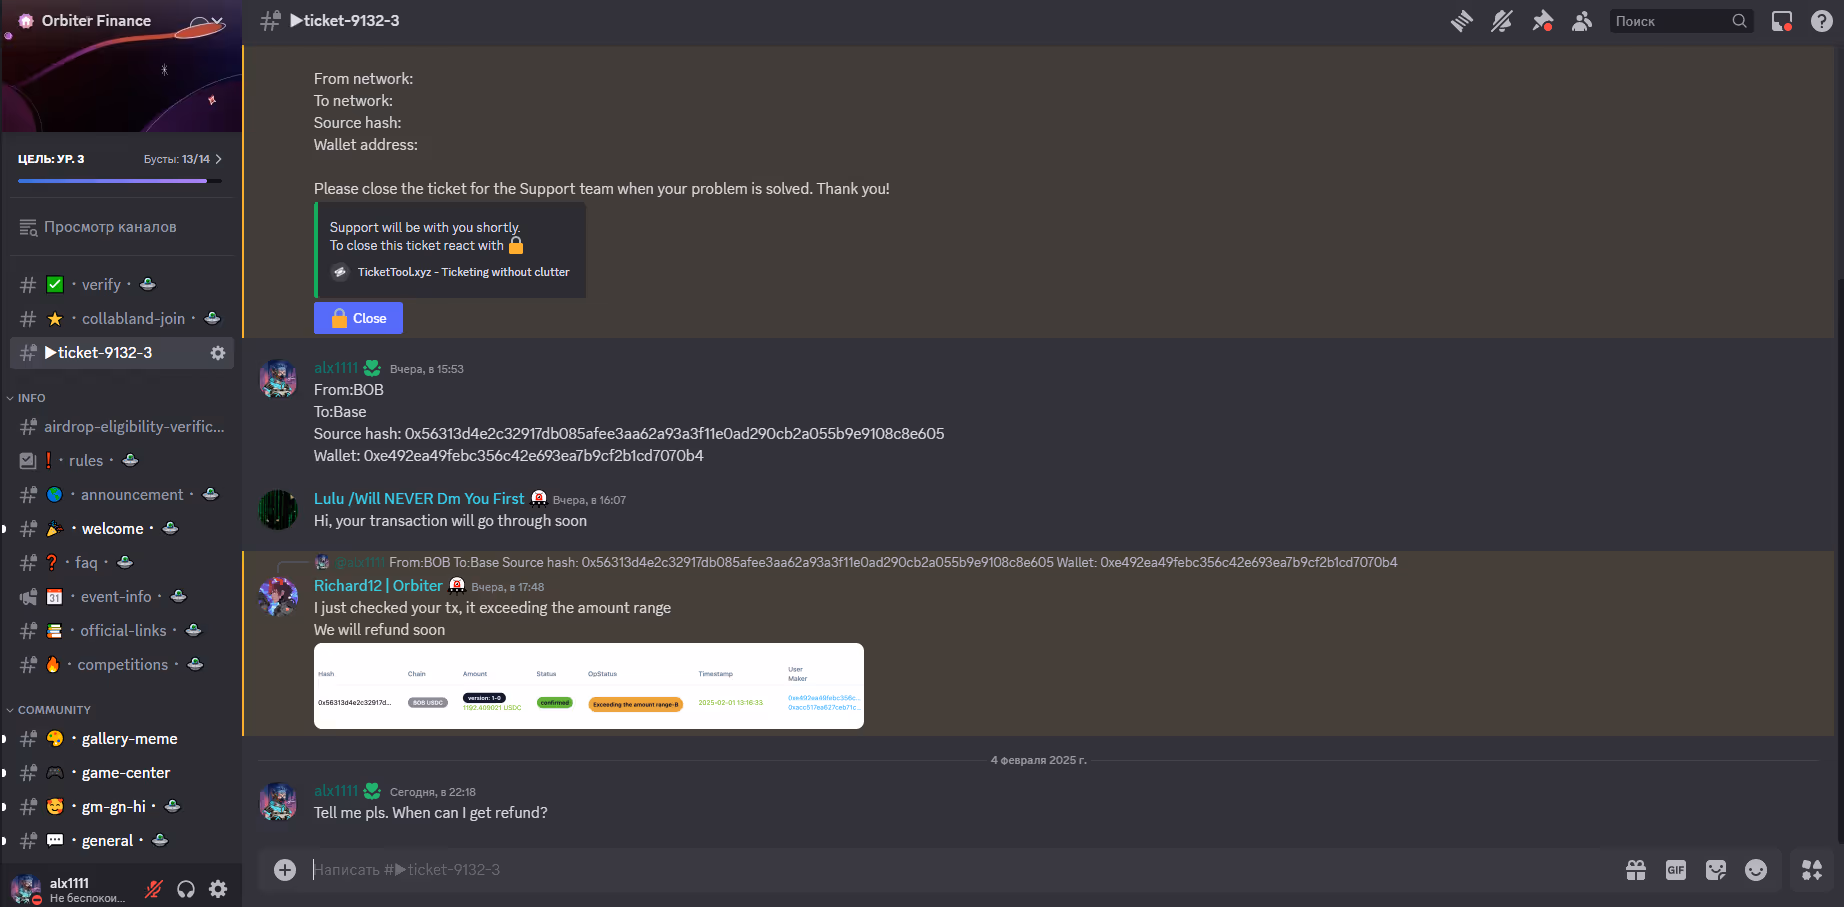Open the gift Nitro icon
This screenshot has width=1844, height=907.
(1636, 870)
